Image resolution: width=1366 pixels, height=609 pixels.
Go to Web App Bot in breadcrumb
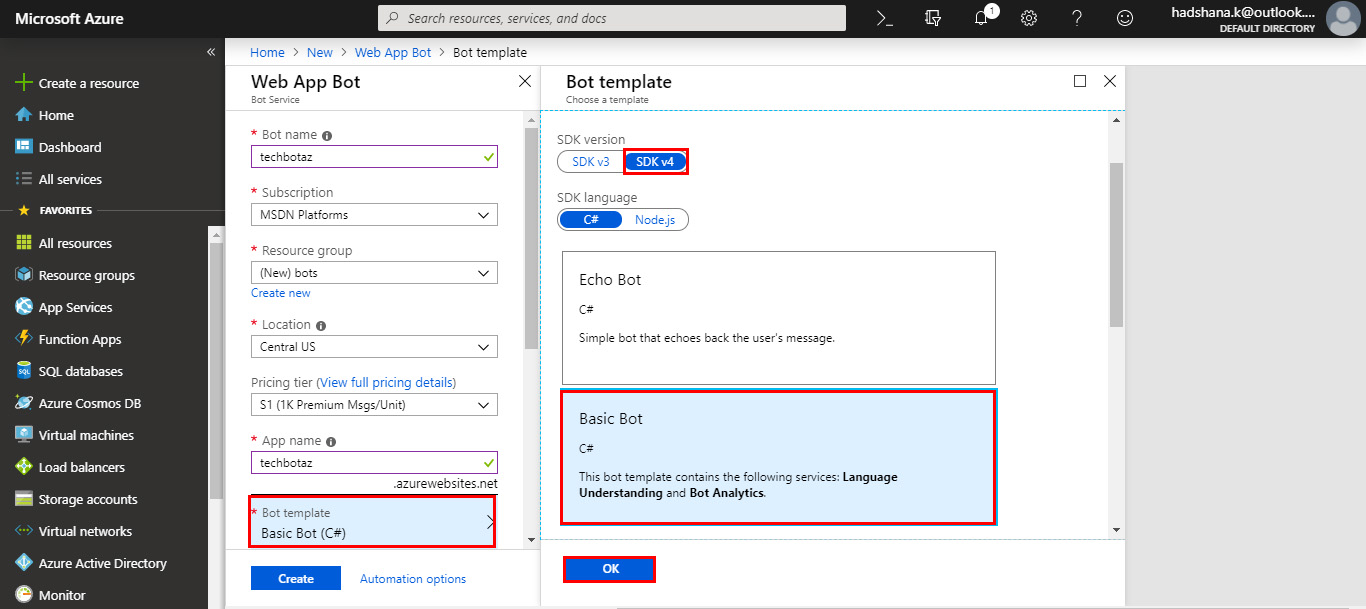tap(393, 52)
